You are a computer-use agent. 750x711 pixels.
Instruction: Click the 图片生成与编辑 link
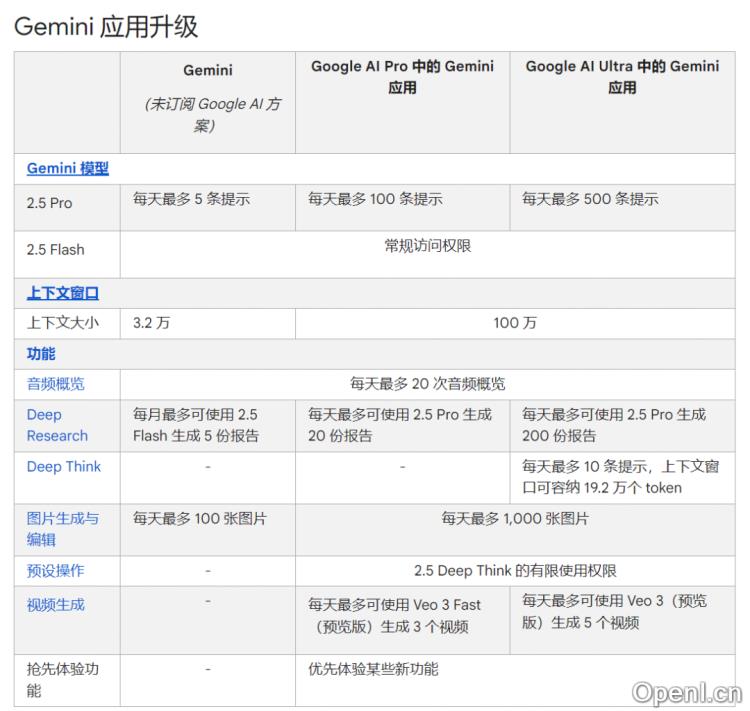pos(62,529)
